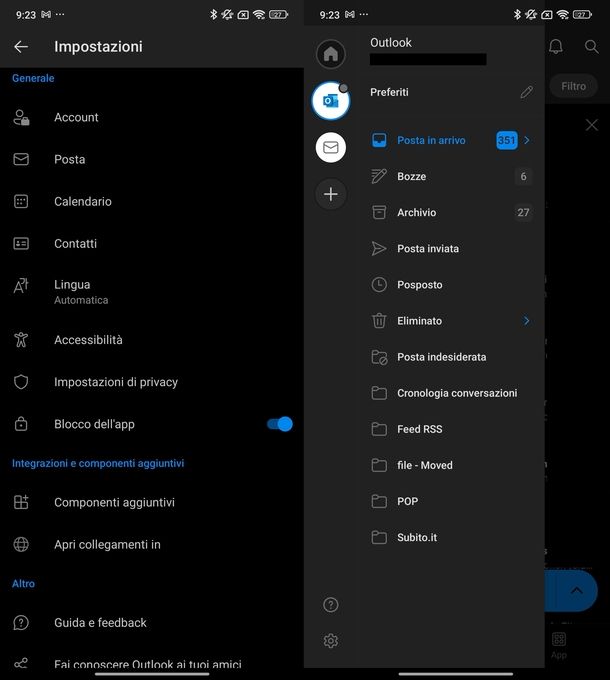Screen dimensions: 610x680
Task: Open Calendario settings
Action: pyautogui.click(x=152, y=202)
